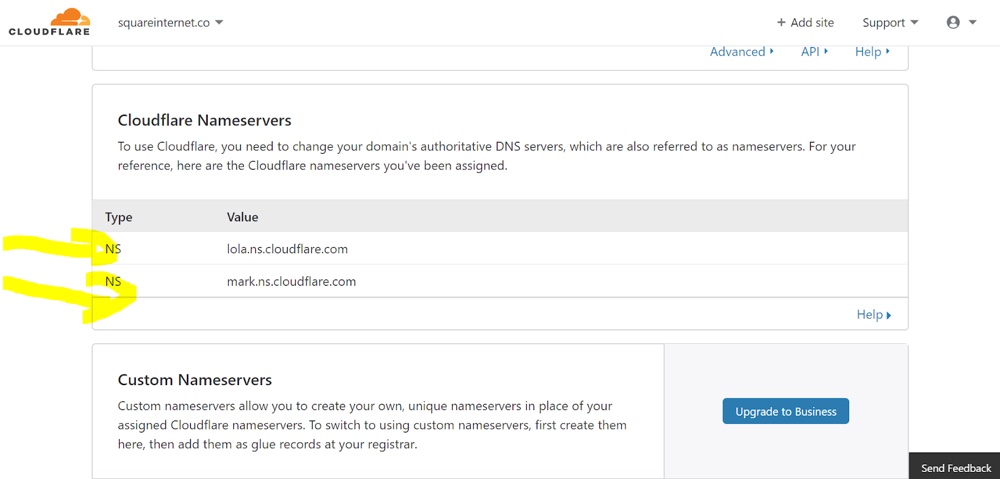Click NS type in lola row
The height and width of the screenshot is (479, 1000).
pyautogui.click(x=113, y=249)
